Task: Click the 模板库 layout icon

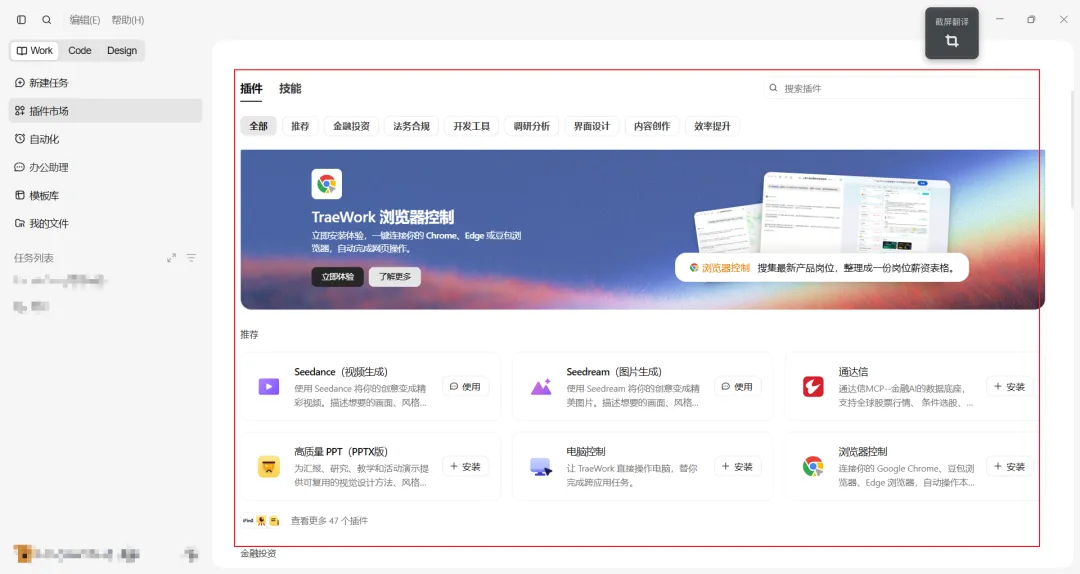Action: point(20,195)
